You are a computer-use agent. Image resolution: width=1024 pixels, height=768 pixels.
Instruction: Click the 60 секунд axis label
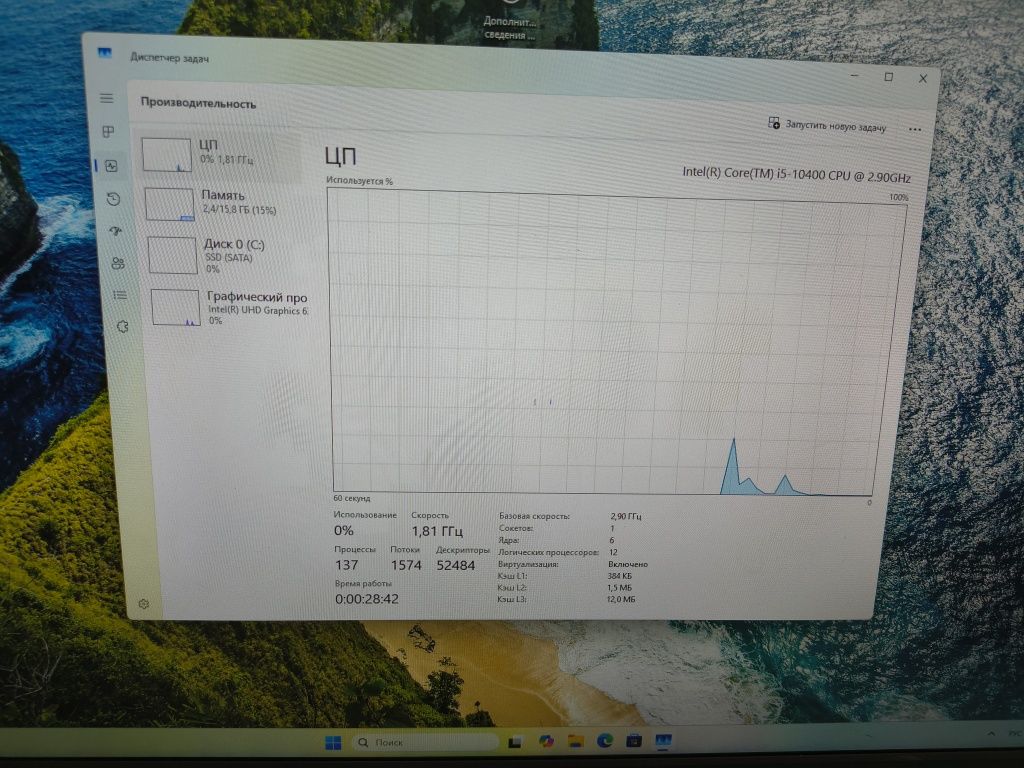(351, 498)
